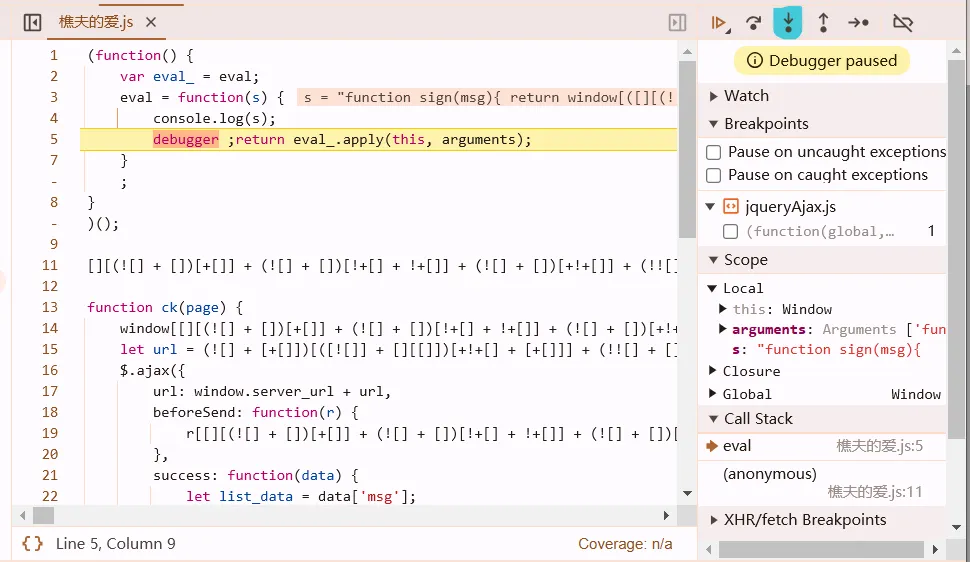Click the 'Line 5, Column 9' status text
The image size is (970, 562).
tap(116, 543)
